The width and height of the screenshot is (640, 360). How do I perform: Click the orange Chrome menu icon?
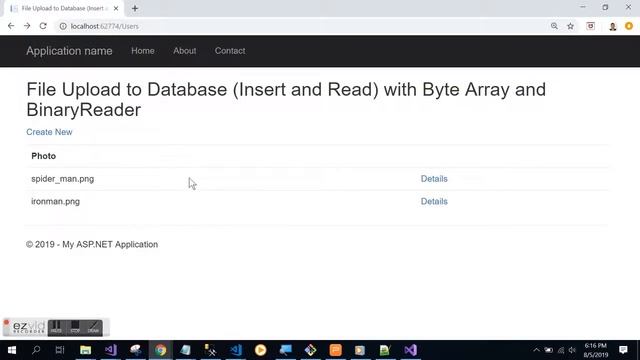(x=629, y=26)
